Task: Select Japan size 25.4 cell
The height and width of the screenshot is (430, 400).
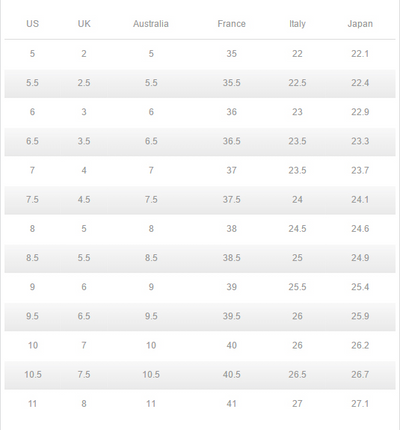Action: coord(360,287)
